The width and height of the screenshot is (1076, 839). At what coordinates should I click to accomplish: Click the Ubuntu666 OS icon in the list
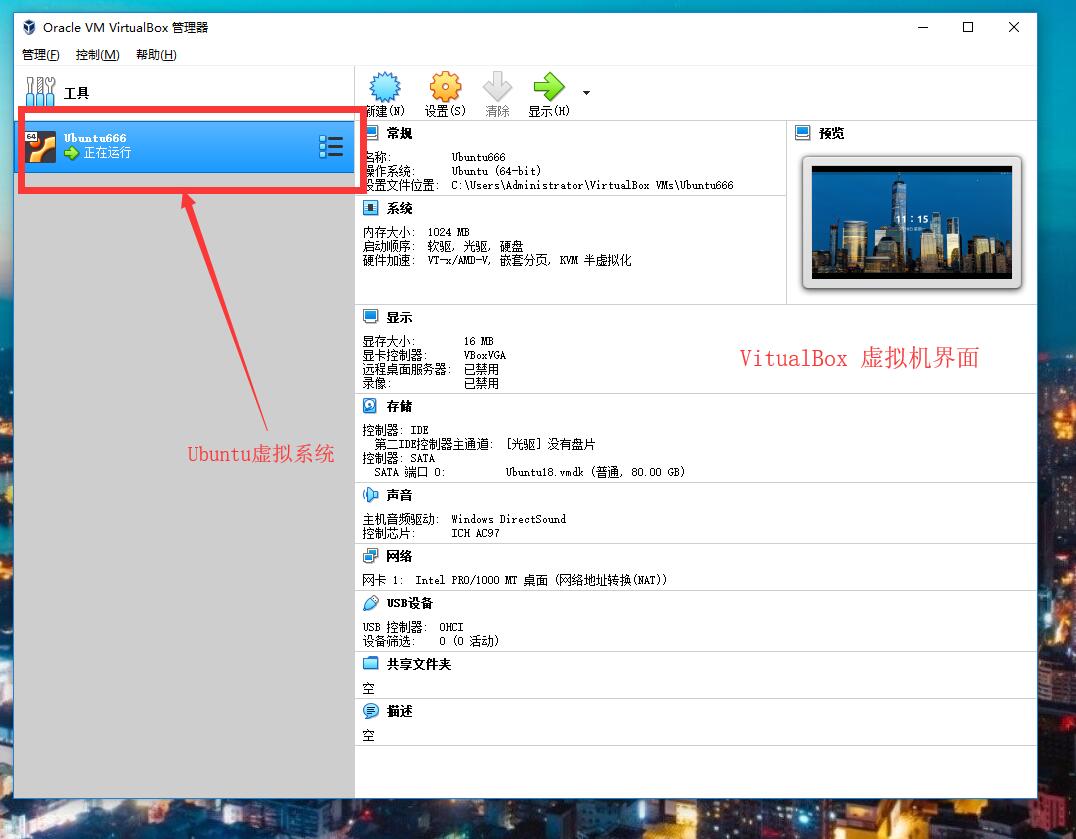tap(40, 146)
